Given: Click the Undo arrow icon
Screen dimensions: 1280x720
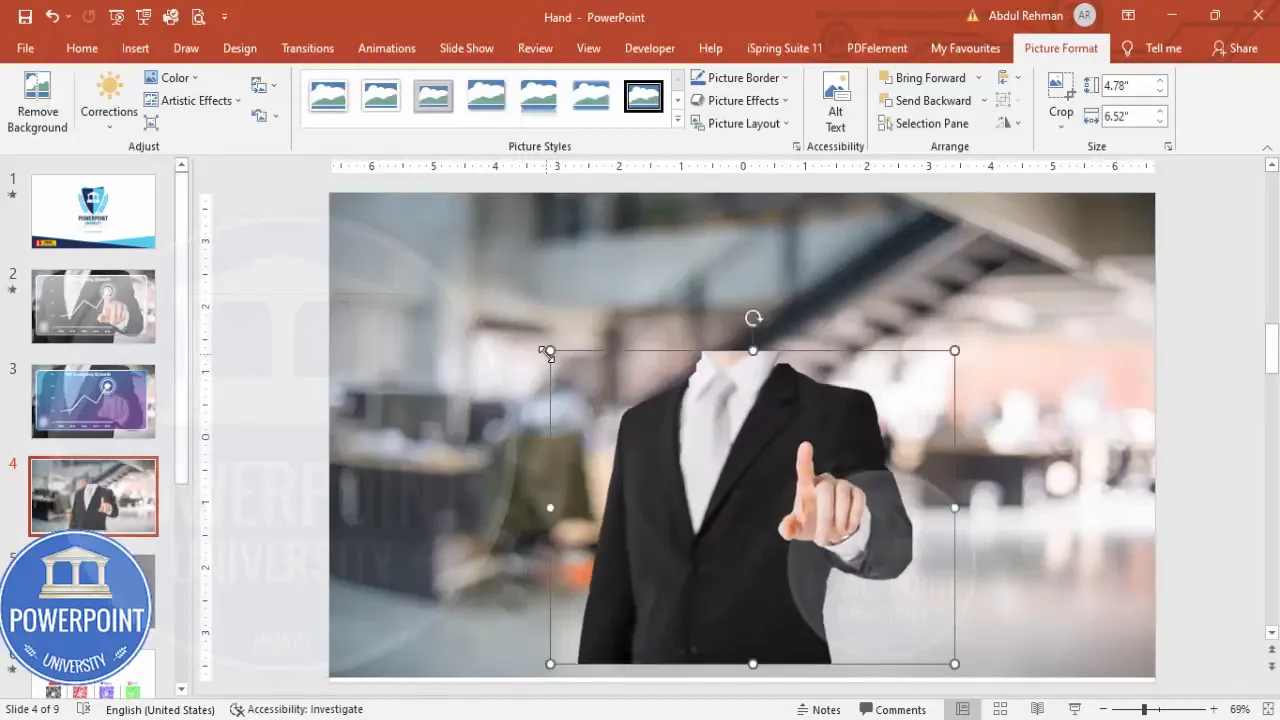Looking at the screenshot, I should click(x=52, y=17).
